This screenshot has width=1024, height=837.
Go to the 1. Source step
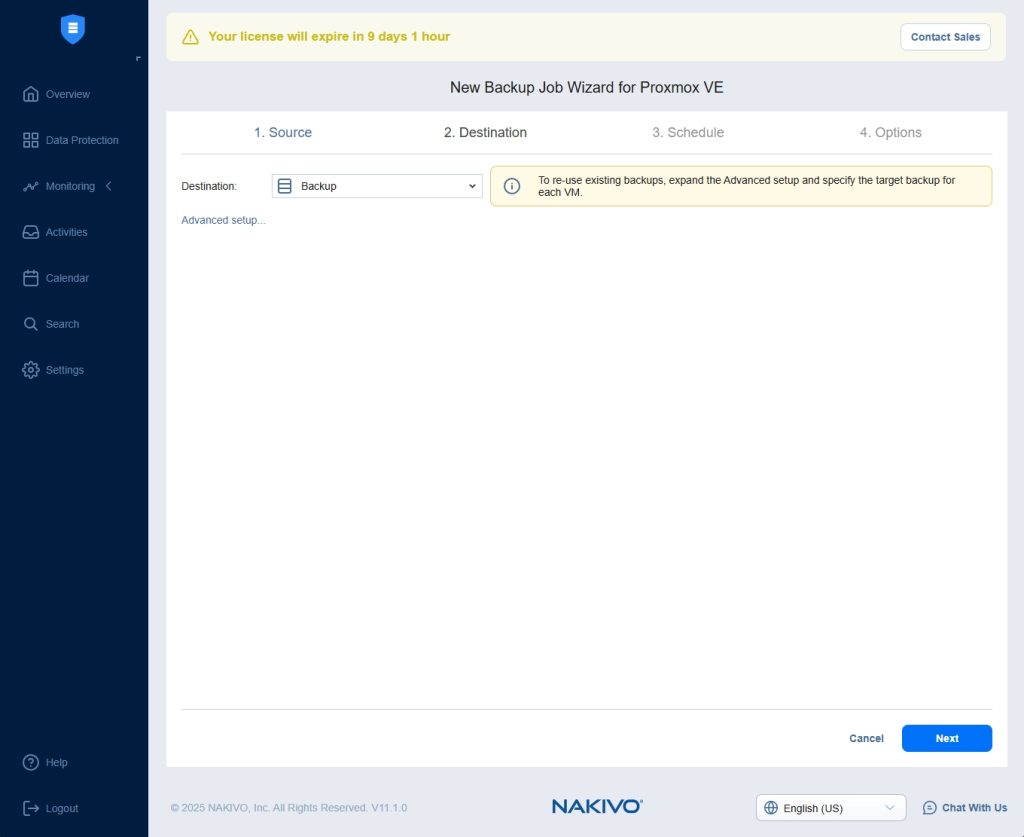[x=282, y=132]
